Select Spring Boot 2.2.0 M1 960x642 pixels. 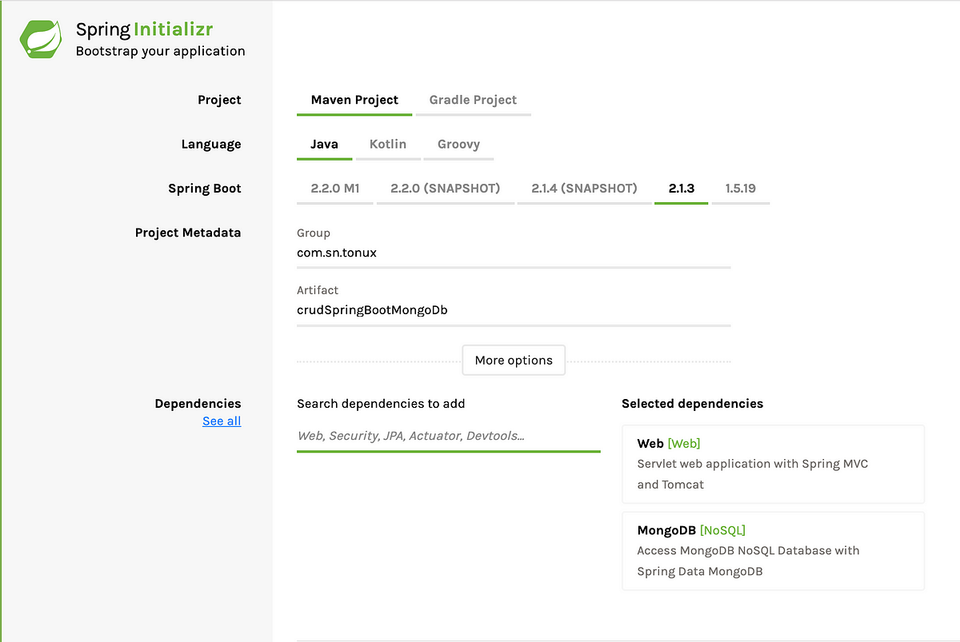tap(334, 188)
